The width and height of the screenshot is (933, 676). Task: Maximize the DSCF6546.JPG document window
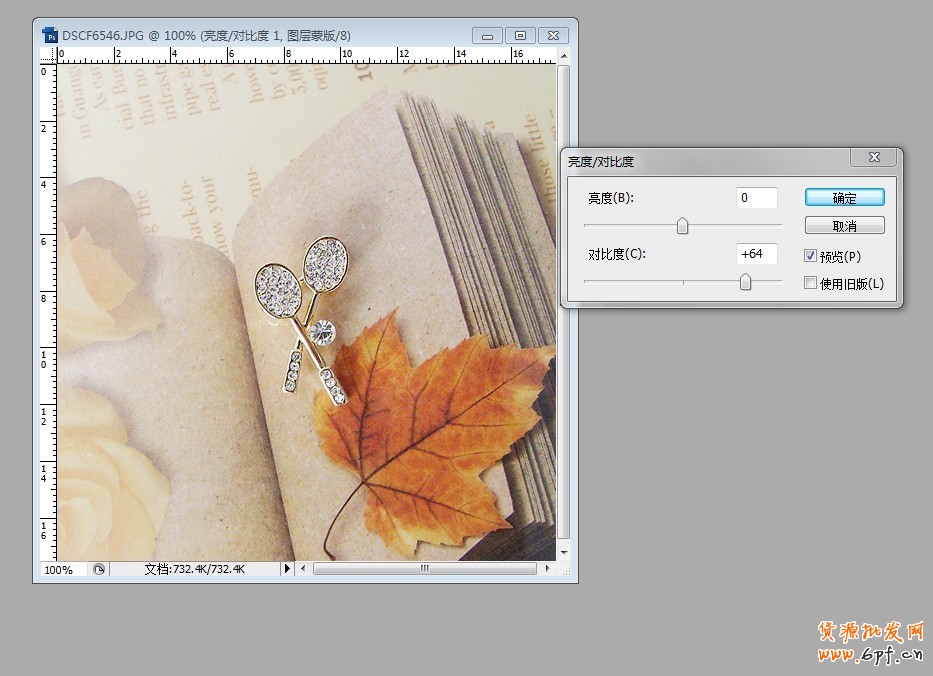pos(520,35)
